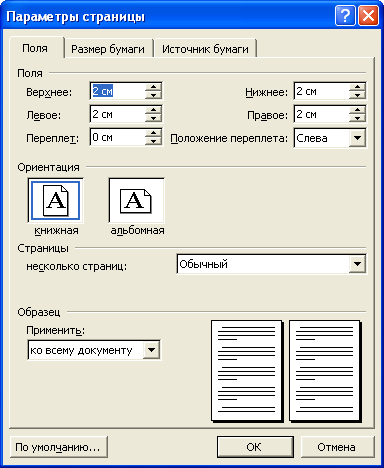This screenshot has height=468, width=384.
Task: Select the альбомная landscape orientation icon
Action: point(136,200)
